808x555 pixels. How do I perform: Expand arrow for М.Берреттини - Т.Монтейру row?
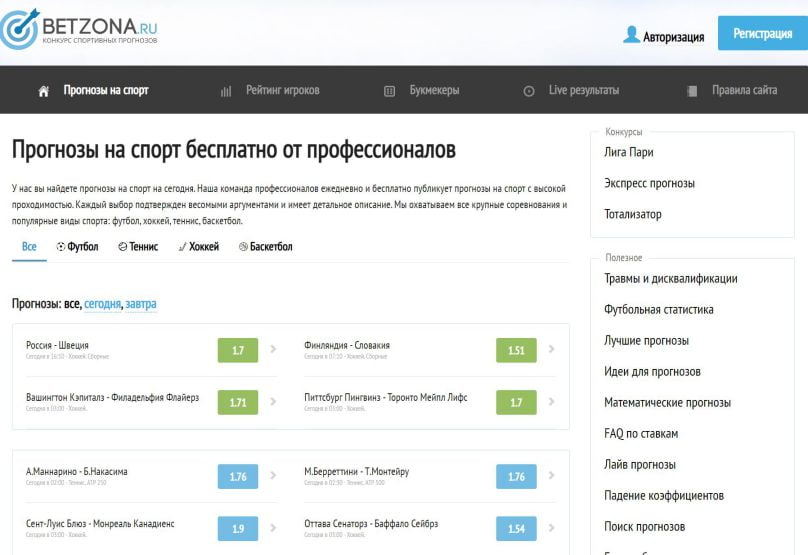pos(551,476)
